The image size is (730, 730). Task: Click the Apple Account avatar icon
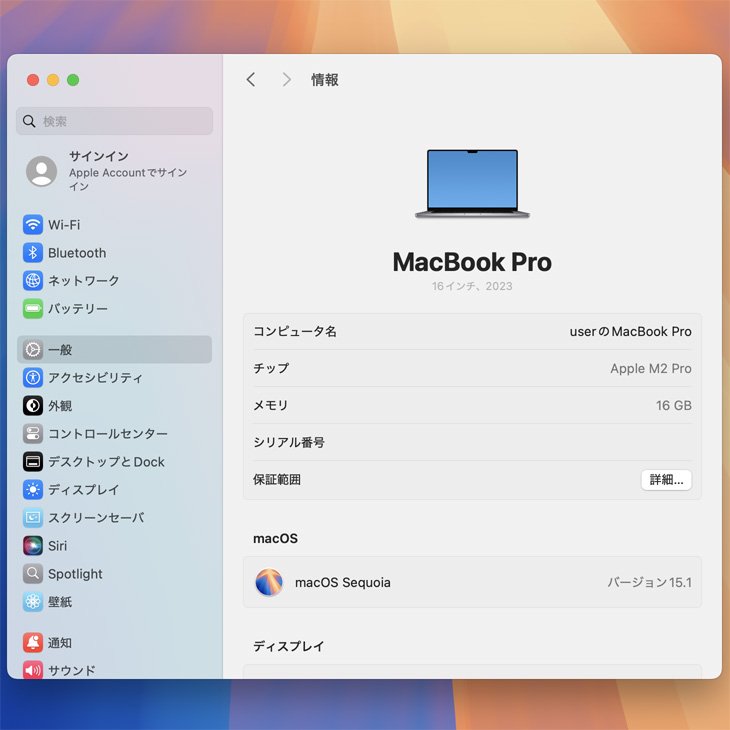pyautogui.click(x=41, y=171)
